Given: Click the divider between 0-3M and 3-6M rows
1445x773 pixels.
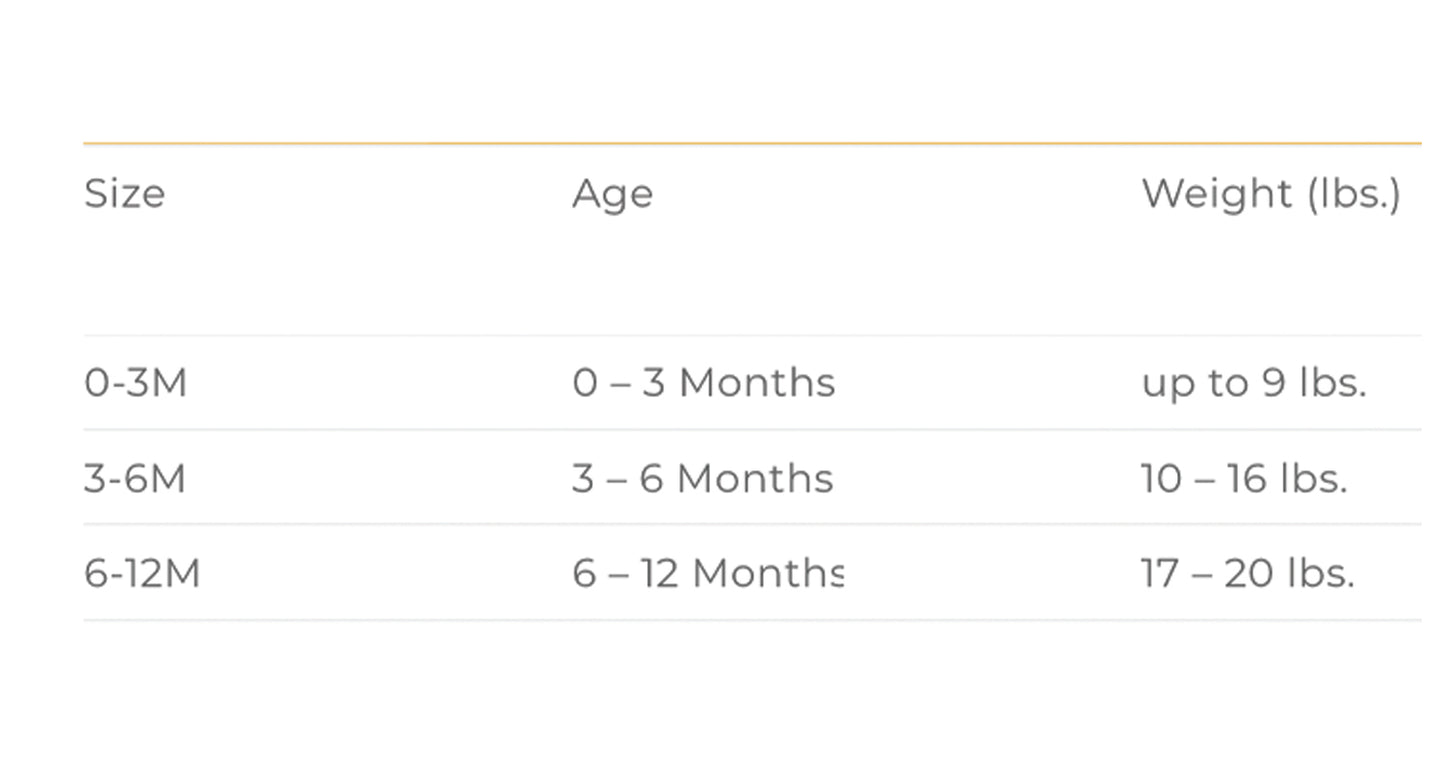Looking at the screenshot, I should (x=752, y=430).
